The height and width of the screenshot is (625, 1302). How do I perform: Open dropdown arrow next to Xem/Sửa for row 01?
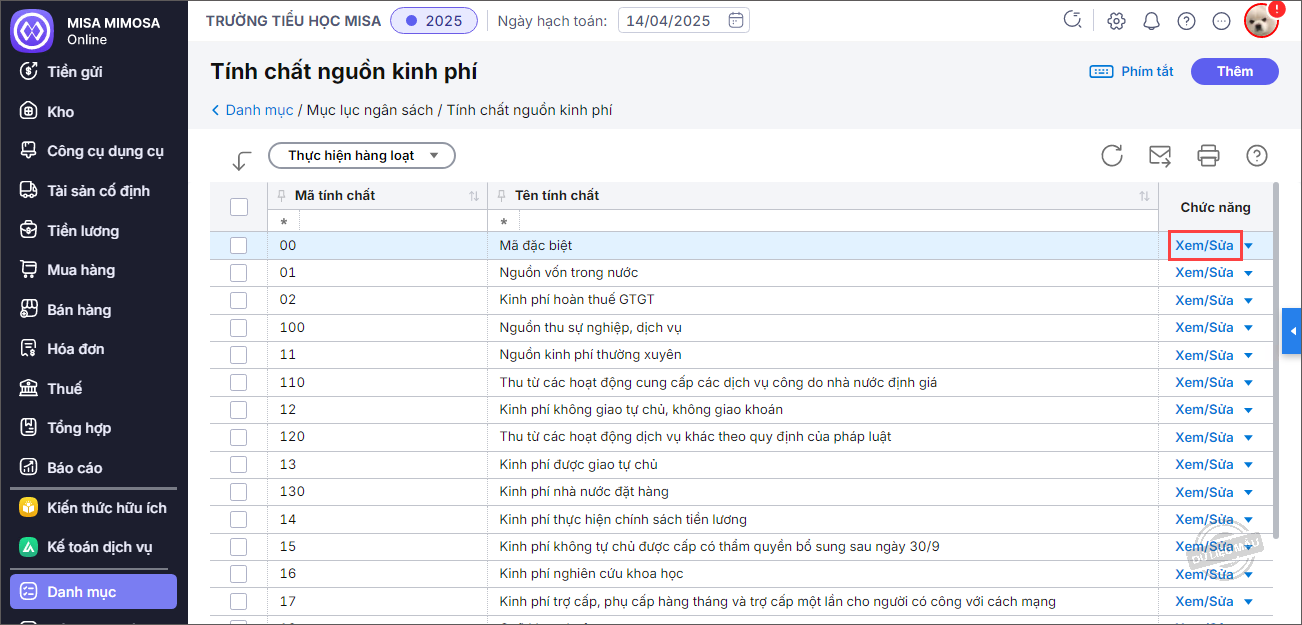coord(1248,273)
